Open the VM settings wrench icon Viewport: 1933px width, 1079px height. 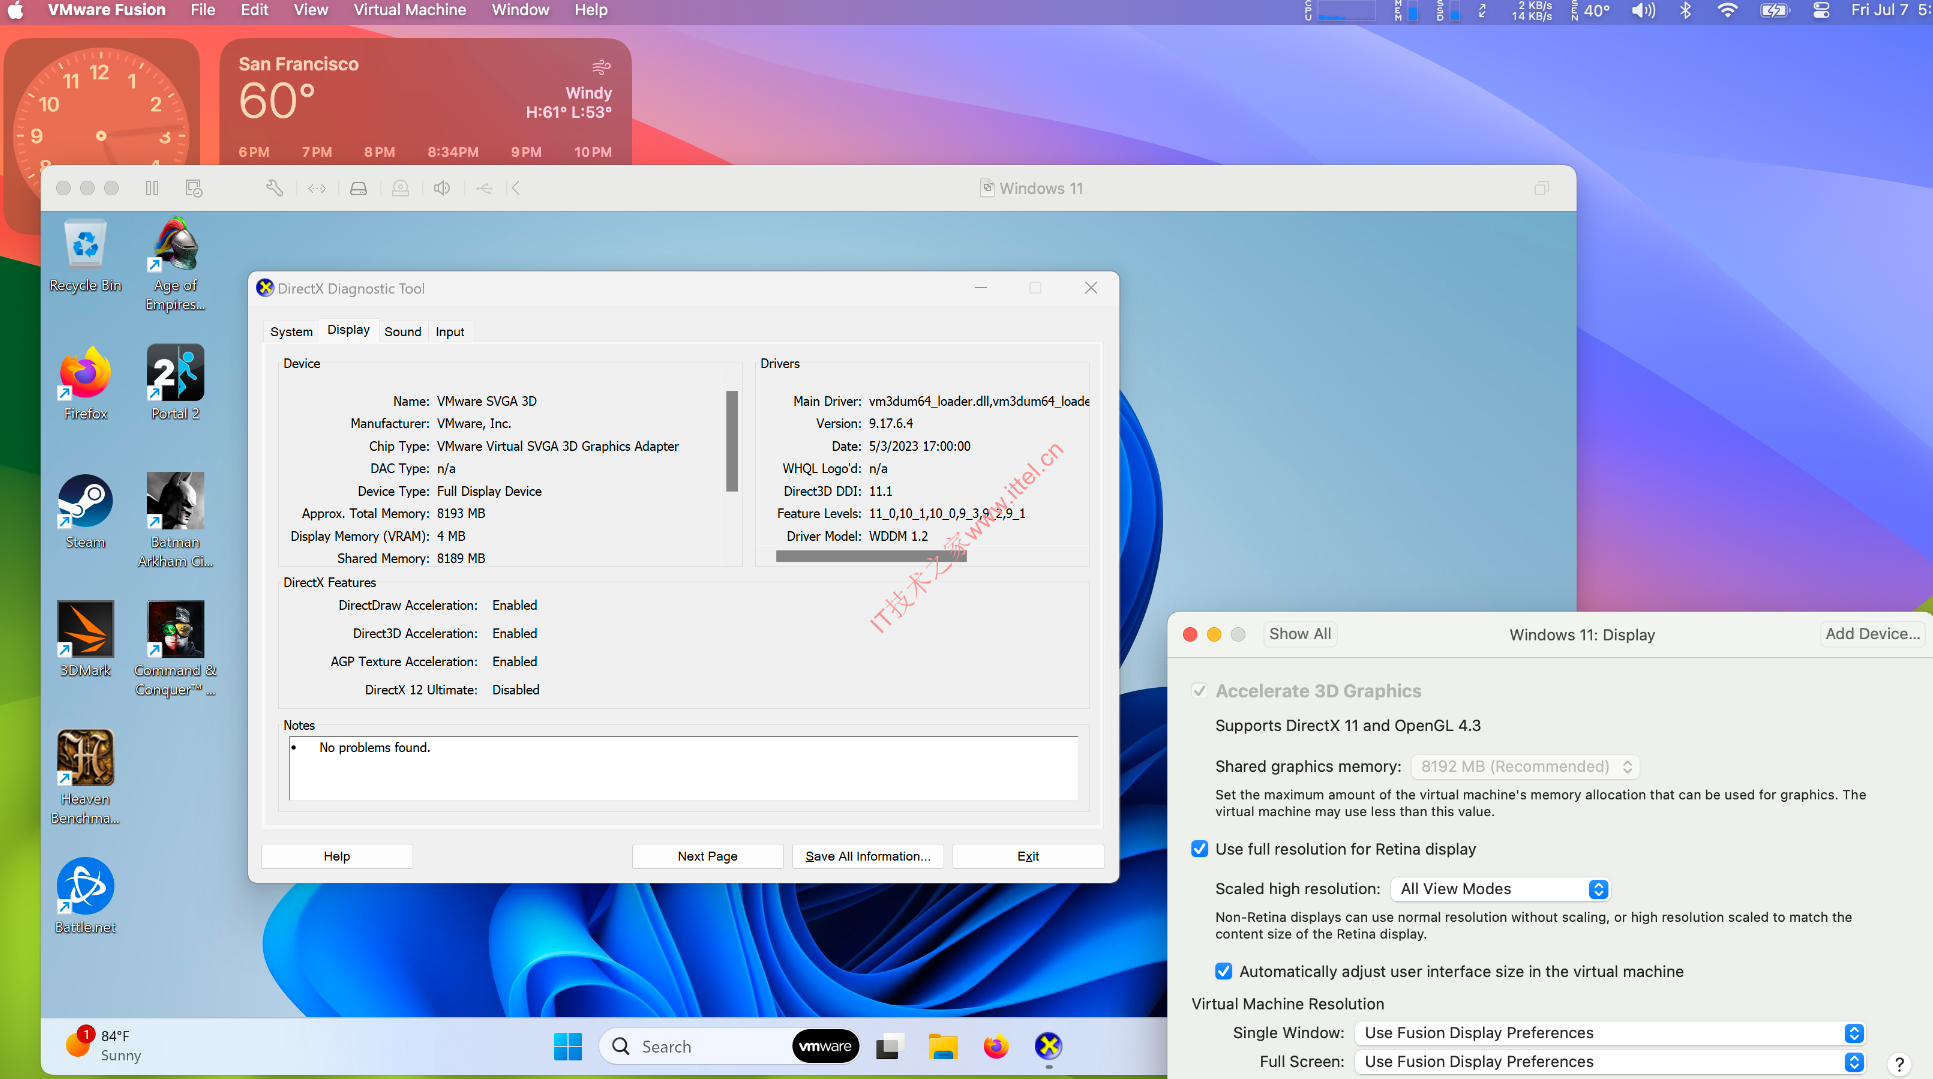point(274,188)
